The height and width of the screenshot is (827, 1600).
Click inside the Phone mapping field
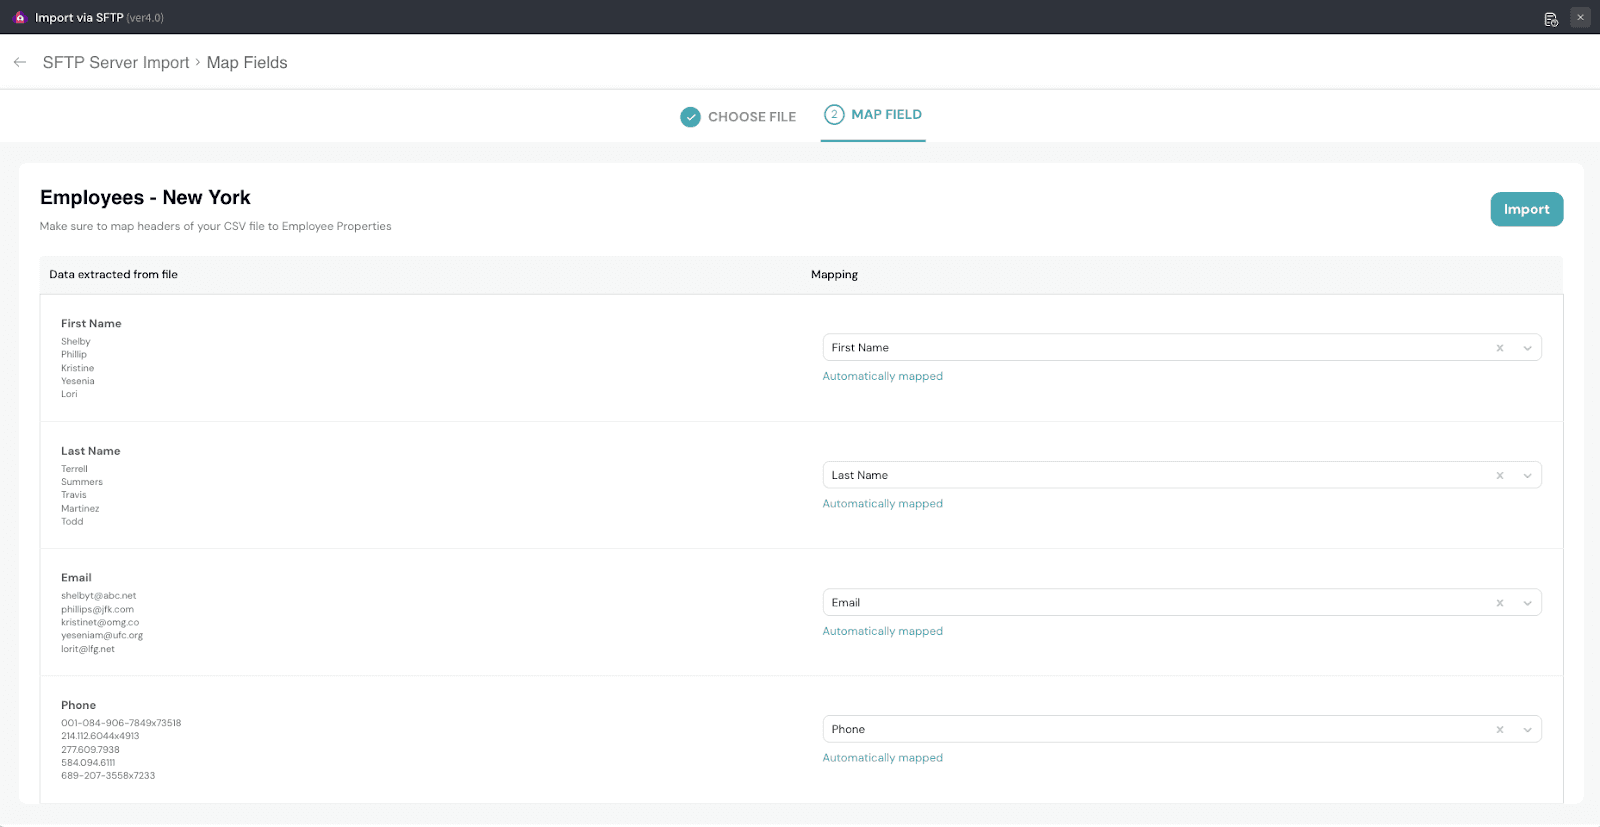1150,729
